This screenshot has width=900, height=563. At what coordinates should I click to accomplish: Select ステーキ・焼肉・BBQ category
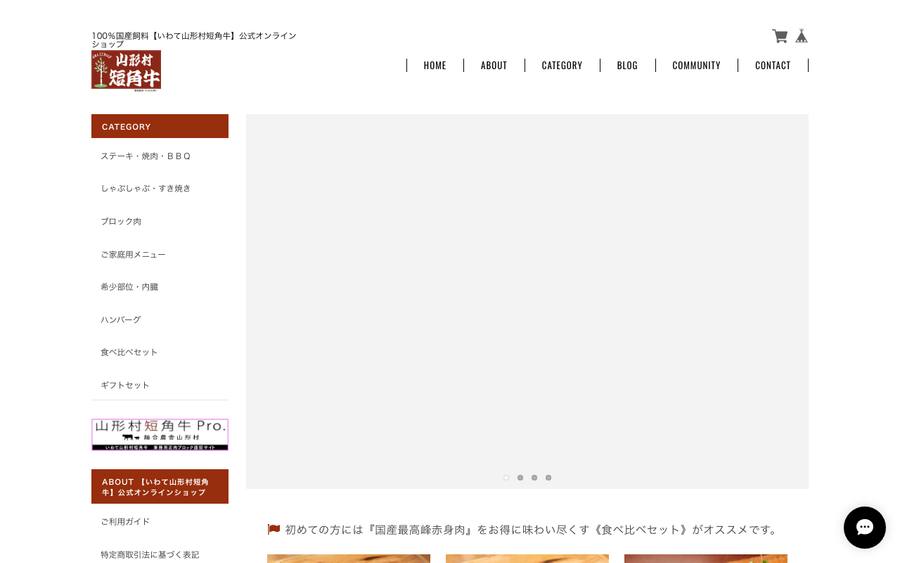pyautogui.click(x=146, y=156)
